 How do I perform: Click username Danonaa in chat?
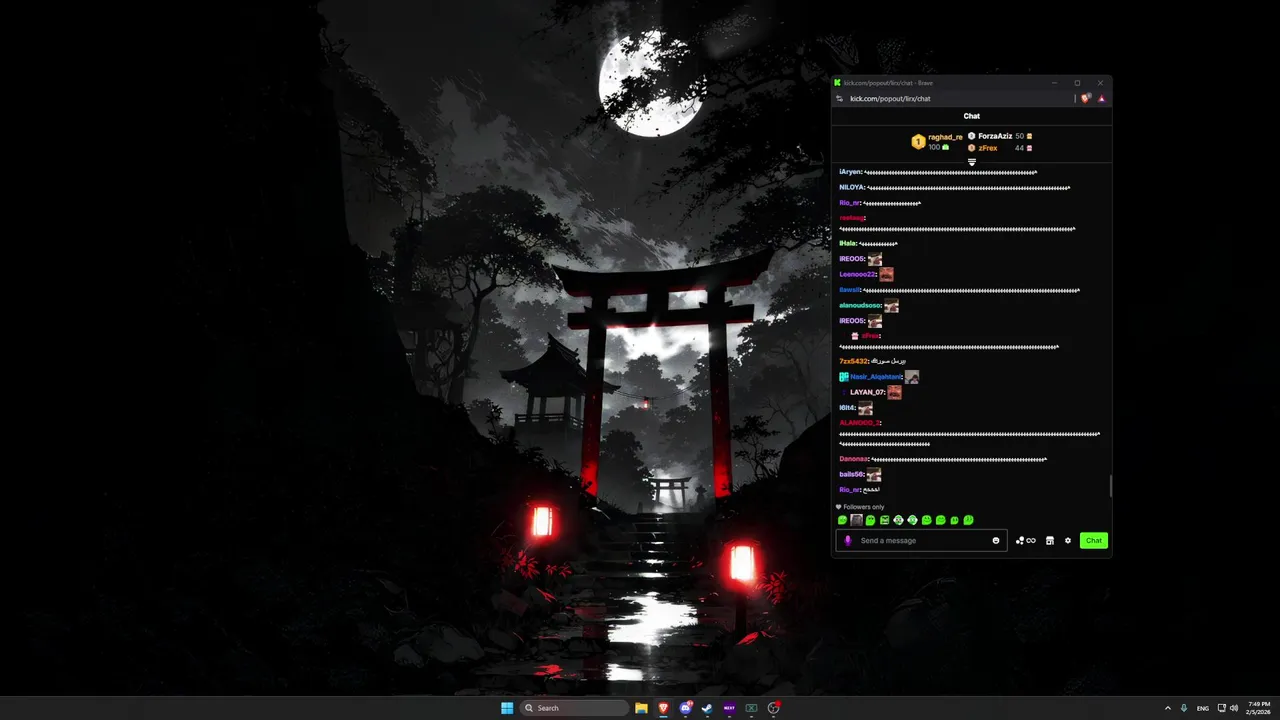[x=854, y=459]
